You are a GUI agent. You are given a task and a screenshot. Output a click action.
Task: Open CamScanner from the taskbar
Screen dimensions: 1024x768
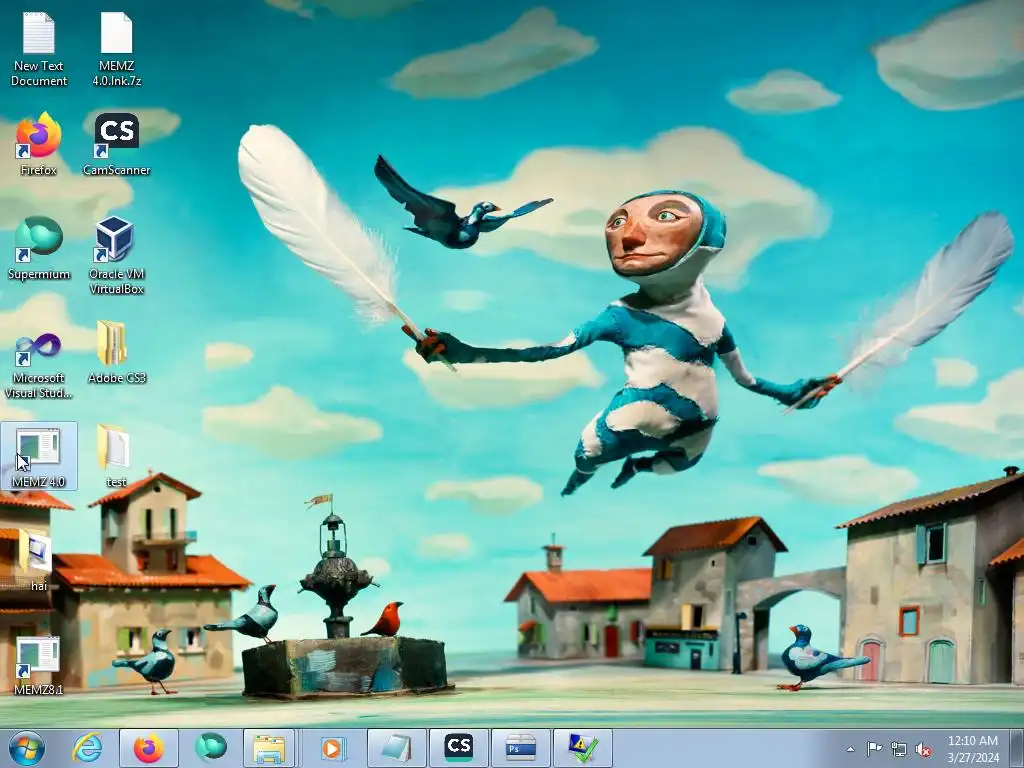point(458,748)
